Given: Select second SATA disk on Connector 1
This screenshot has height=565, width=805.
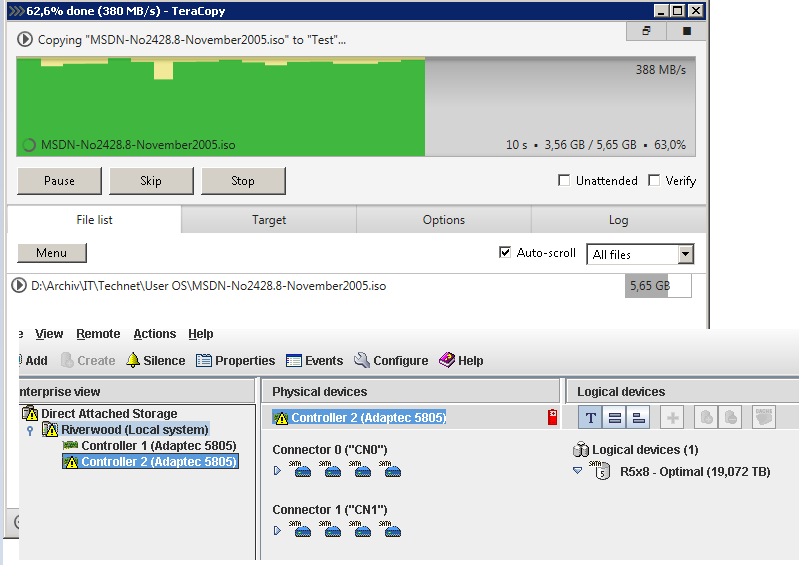Looking at the screenshot, I should point(332,530).
